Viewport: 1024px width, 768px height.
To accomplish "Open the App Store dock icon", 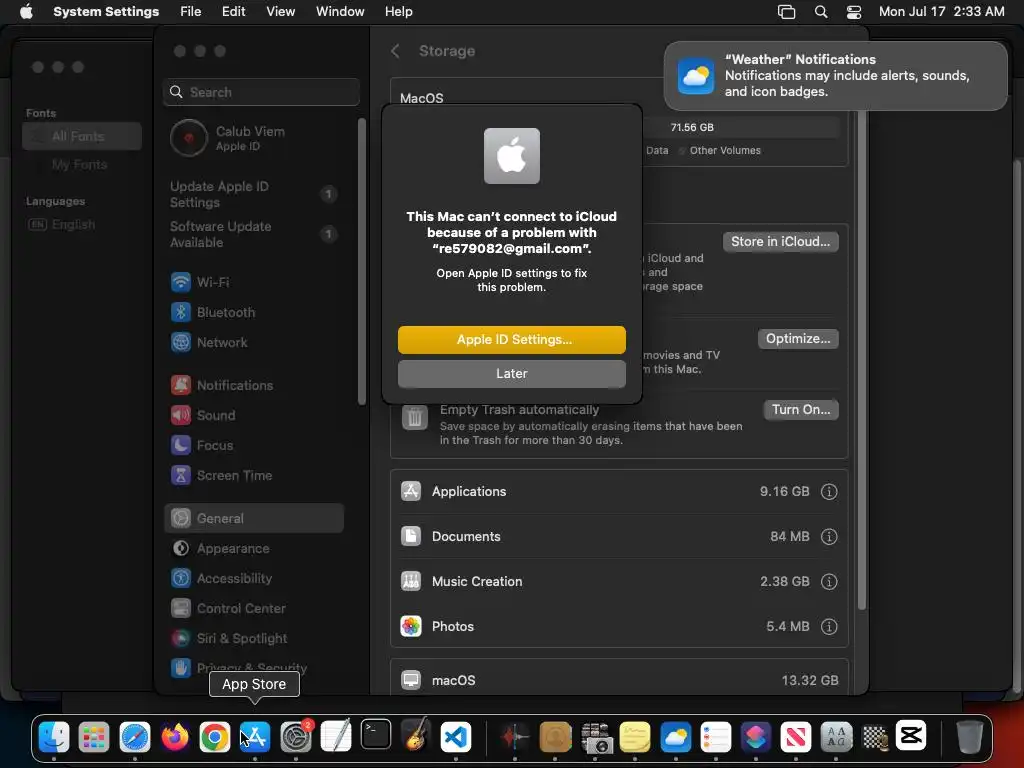I will click(x=255, y=737).
